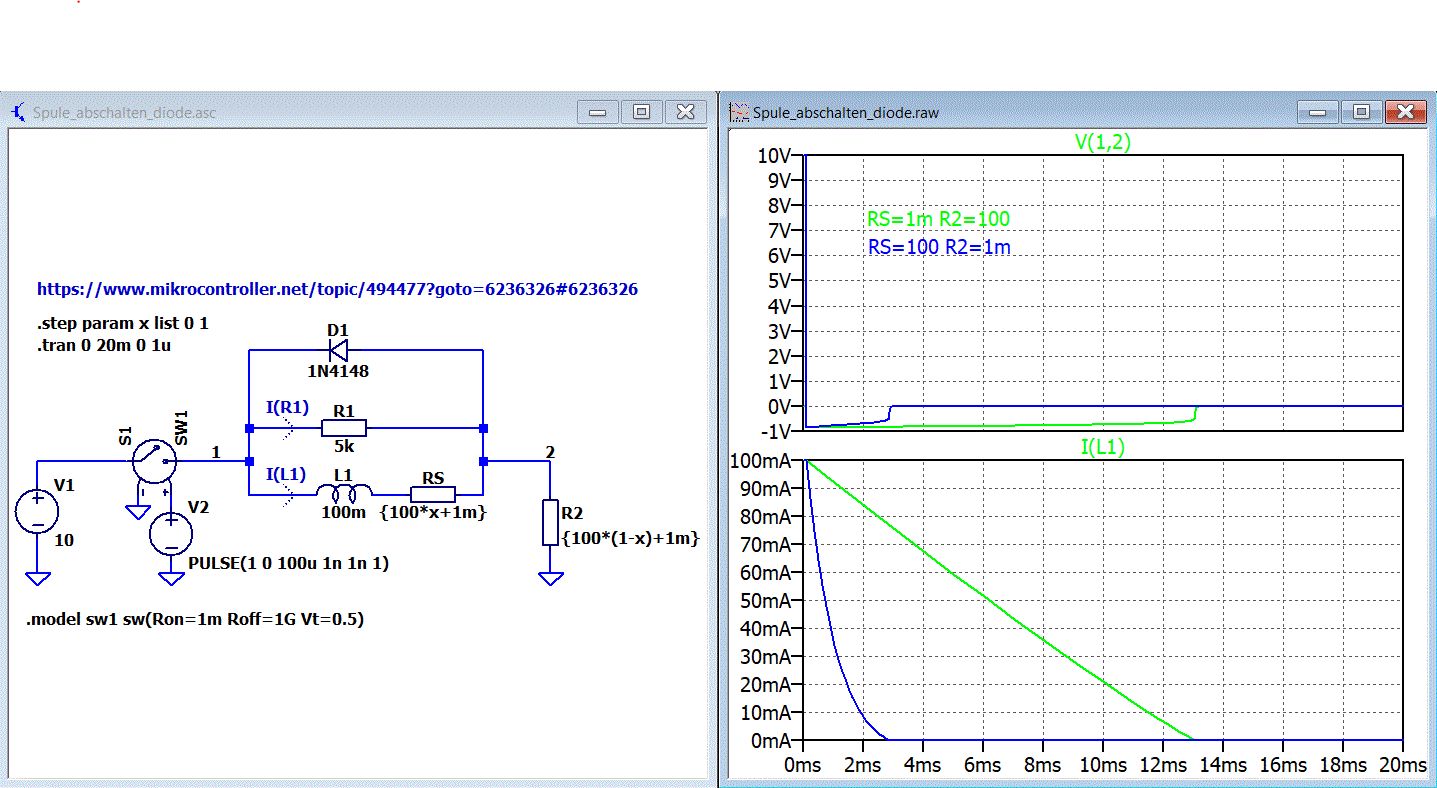The height and width of the screenshot is (788, 1437).
Task: Click the I(L1) trace label in plot
Action: point(1102,448)
